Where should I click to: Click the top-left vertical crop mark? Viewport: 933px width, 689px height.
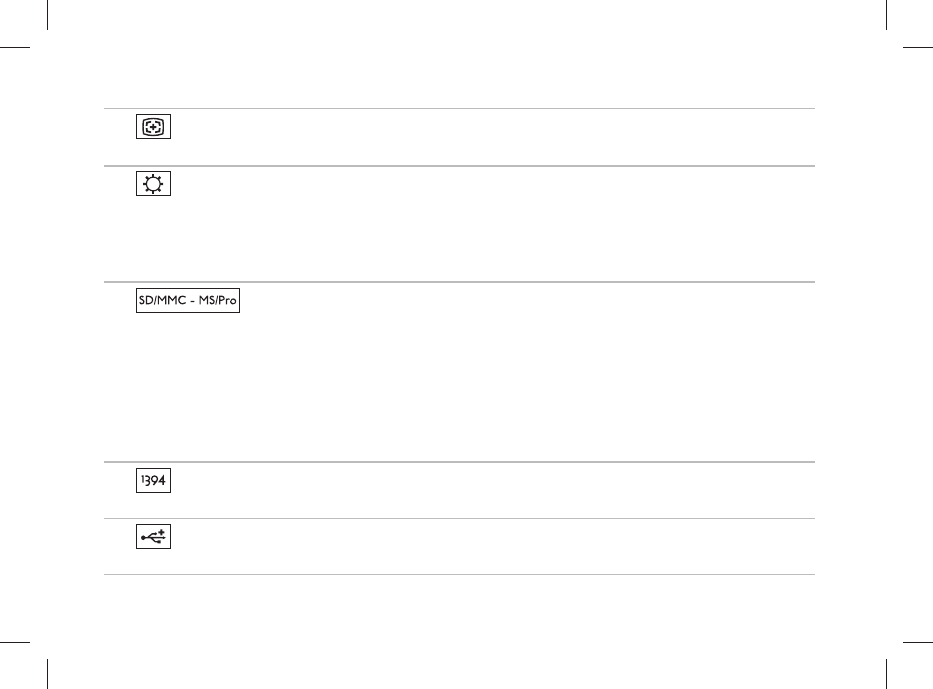48,15
